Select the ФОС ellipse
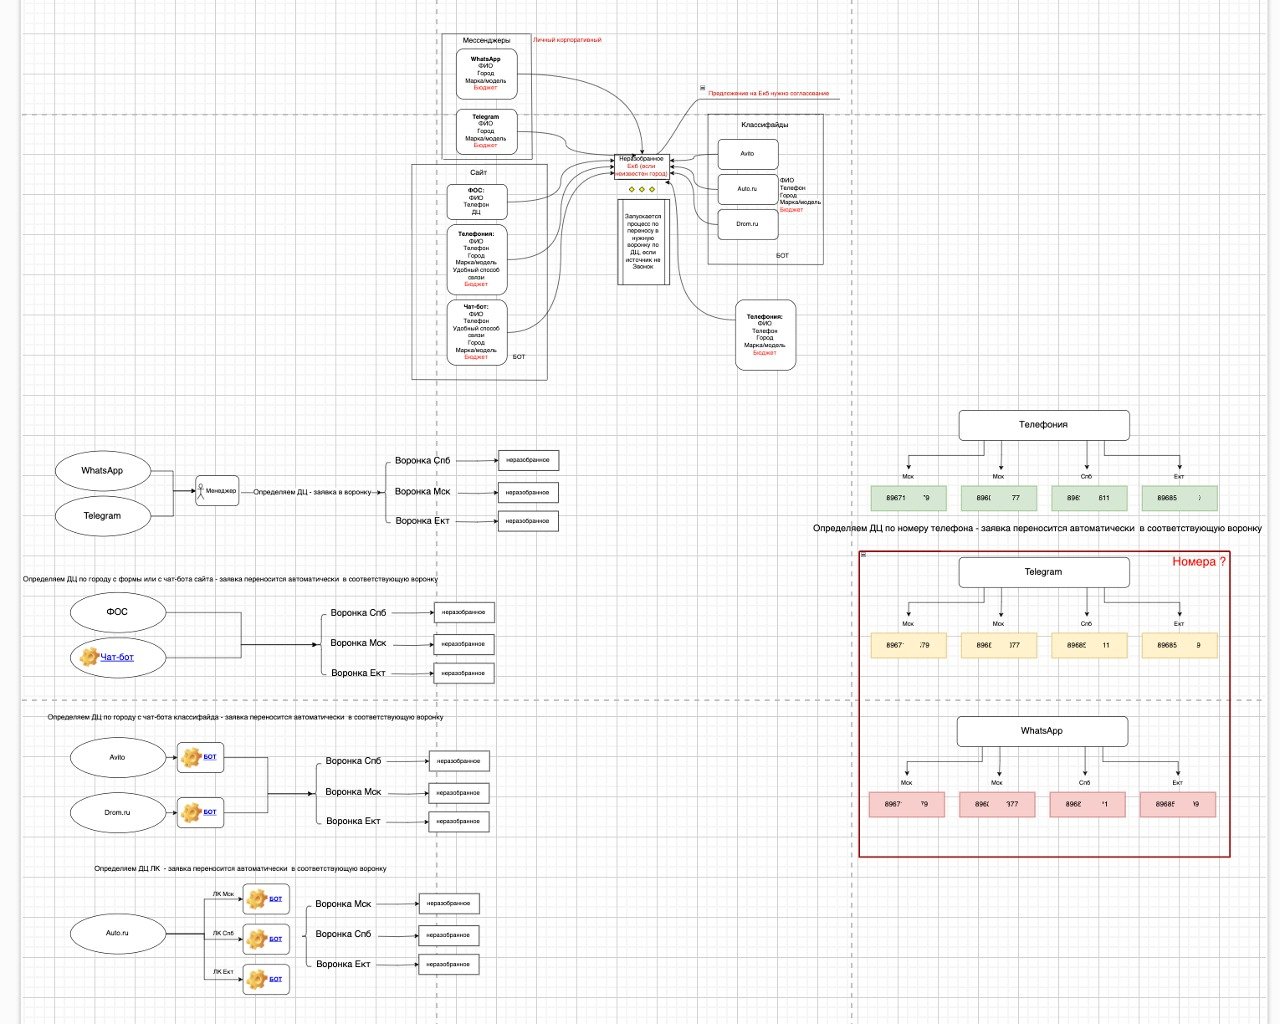Screen dimensions: 1280x1024 (x=117, y=612)
